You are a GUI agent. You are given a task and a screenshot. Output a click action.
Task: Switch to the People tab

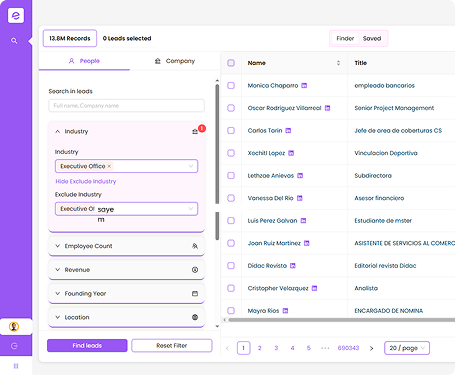coord(84,61)
